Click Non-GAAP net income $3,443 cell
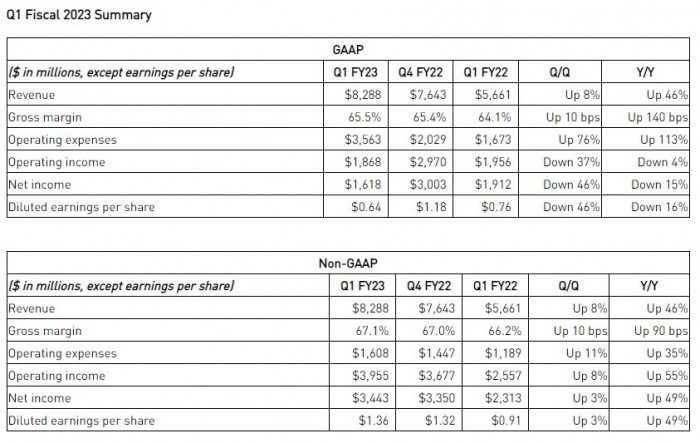The width and height of the screenshot is (700, 443). [361, 399]
